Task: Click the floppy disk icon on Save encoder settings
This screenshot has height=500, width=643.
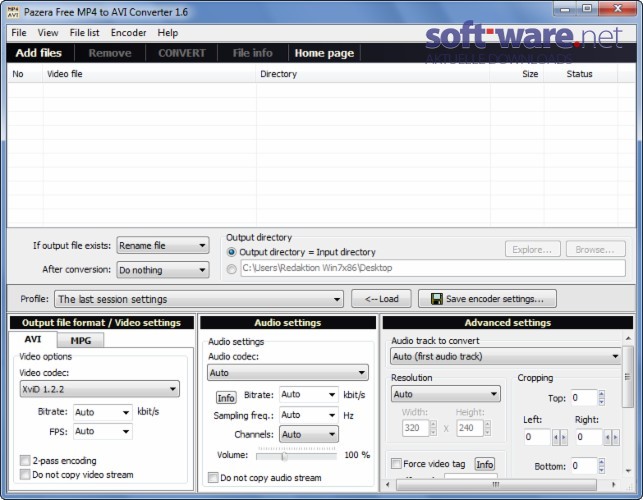Action: pyautogui.click(x=437, y=299)
